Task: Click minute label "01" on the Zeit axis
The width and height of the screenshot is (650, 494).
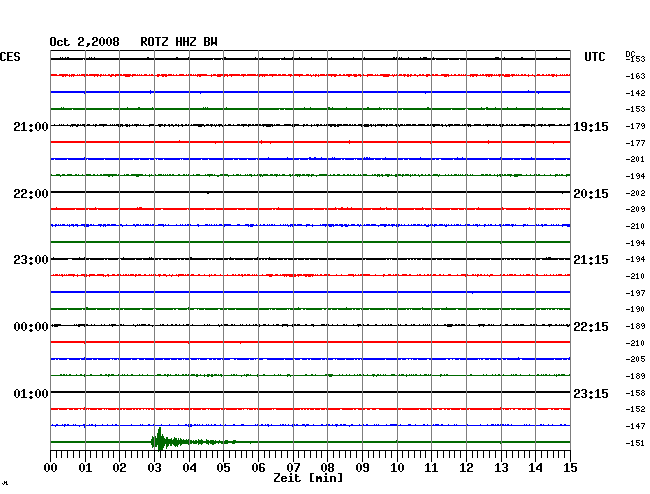Action: [85, 468]
